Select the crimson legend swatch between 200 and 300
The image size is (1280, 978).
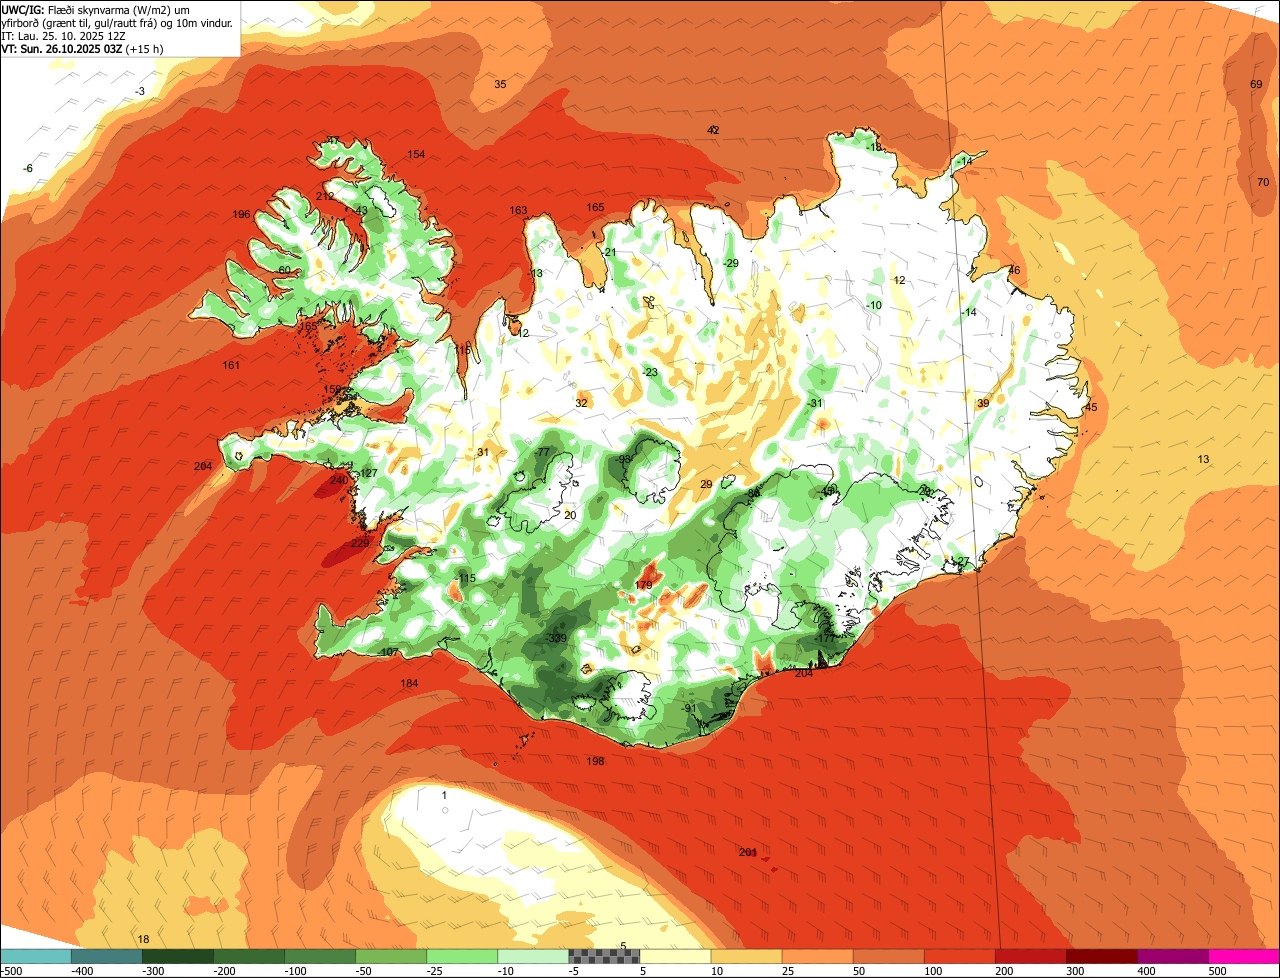(1031, 956)
